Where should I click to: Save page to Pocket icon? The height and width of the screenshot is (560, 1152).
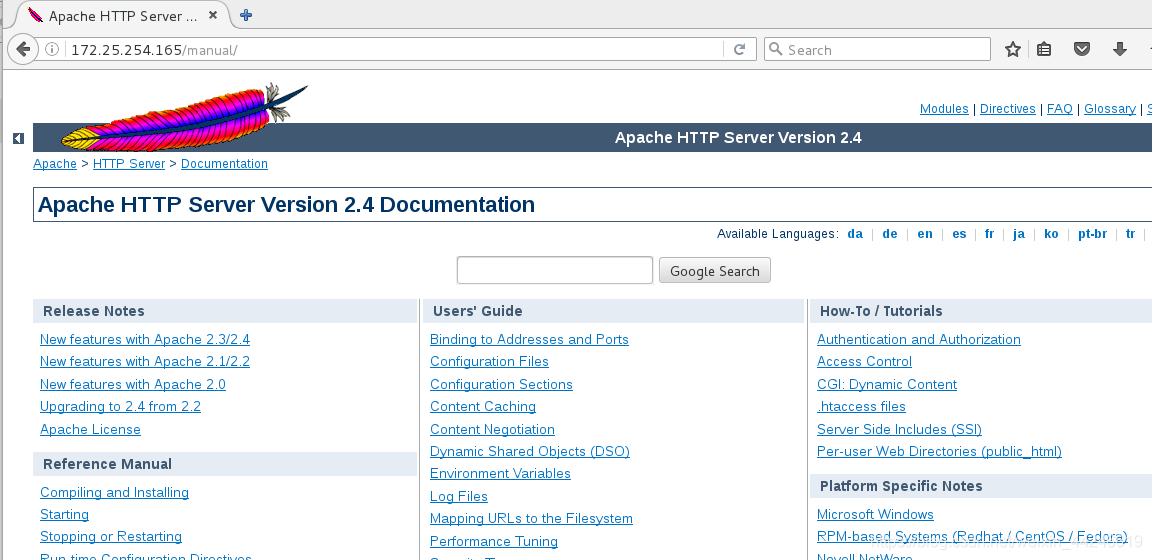click(x=1081, y=49)
